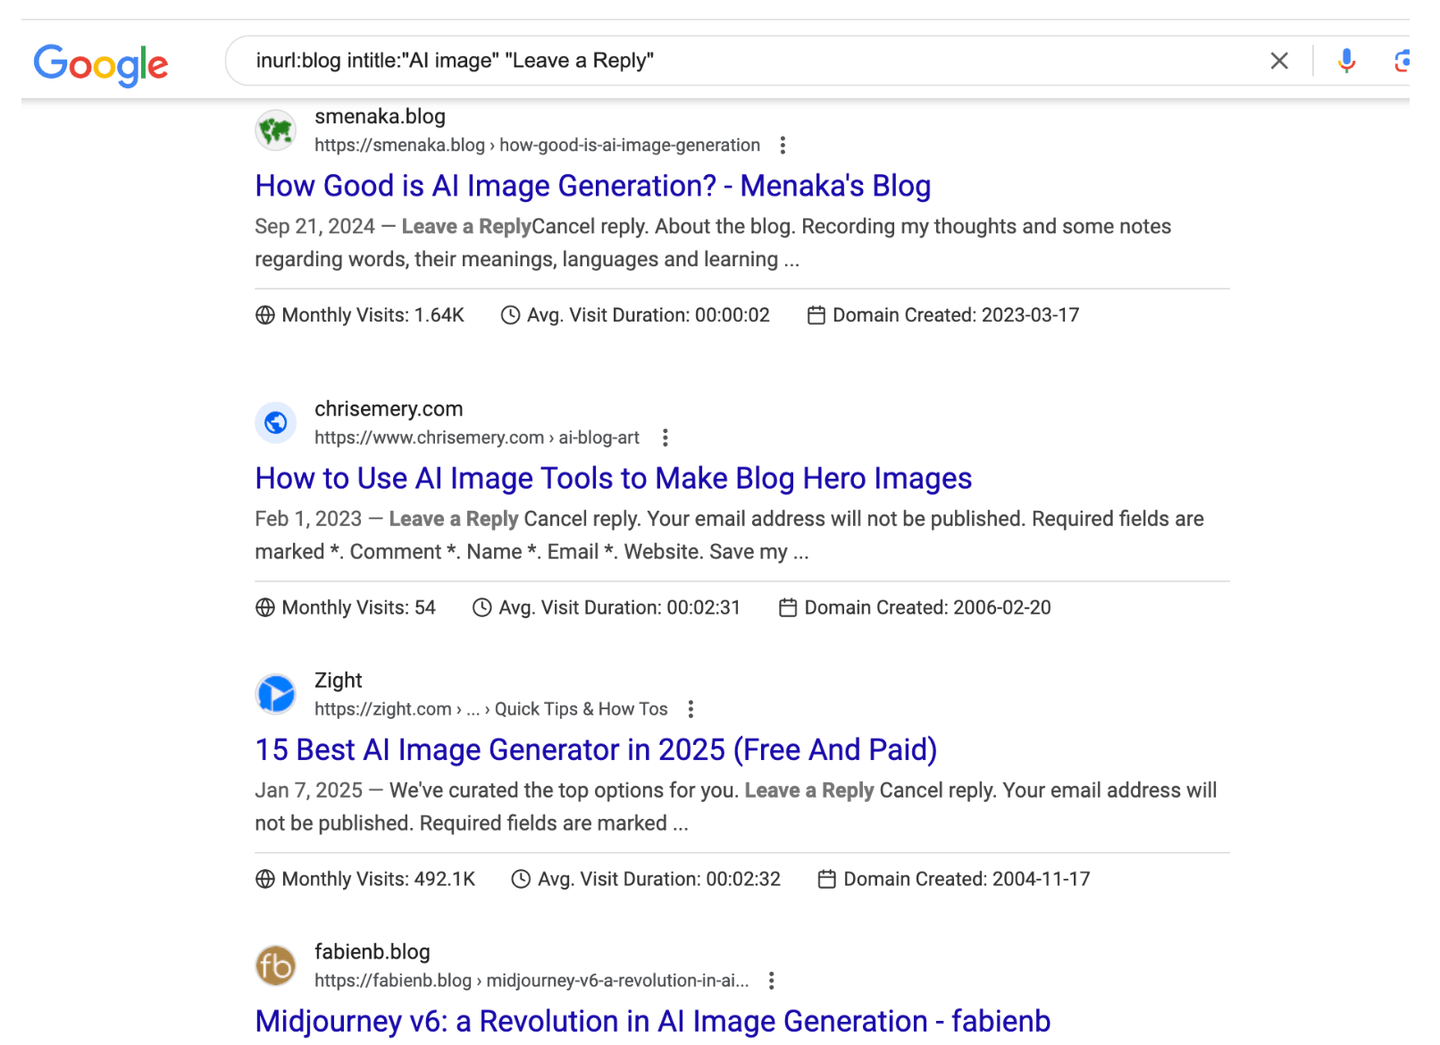Image resolution: width=1440 pixels, height=1045 pixels.
Task: Clear the search query with X icon
Action: click(1278, 61)
